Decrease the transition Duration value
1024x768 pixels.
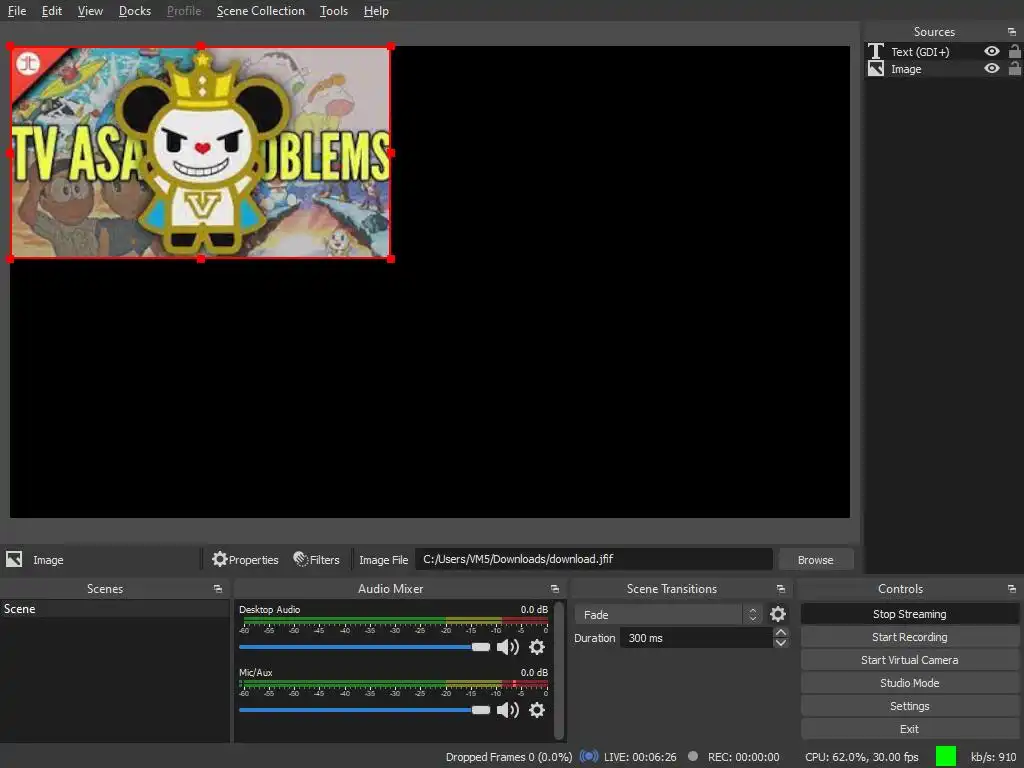780,643
